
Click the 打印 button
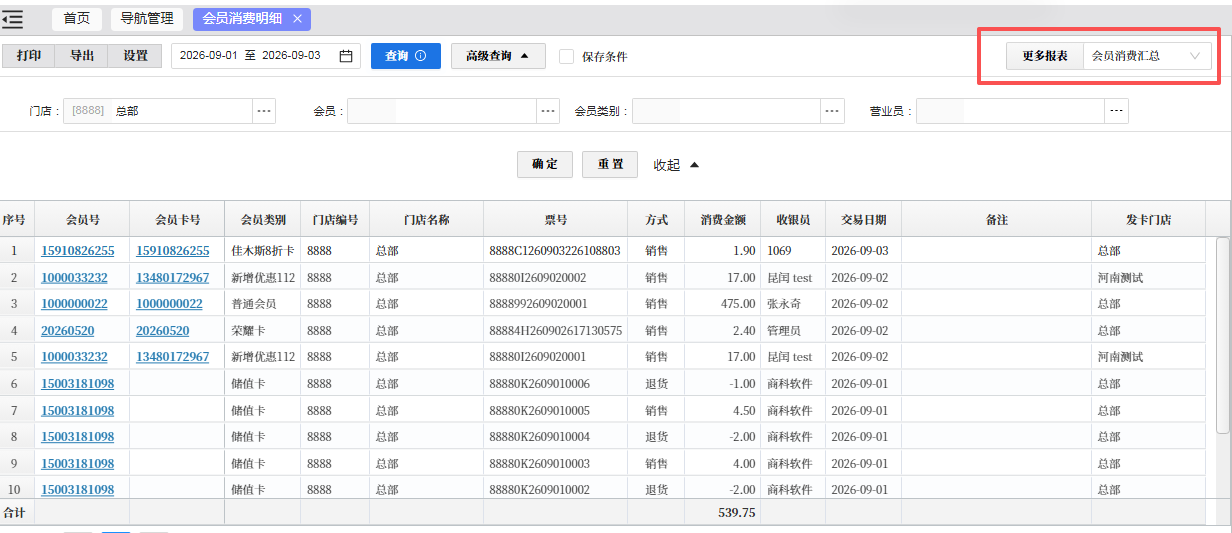pos(29,56)
